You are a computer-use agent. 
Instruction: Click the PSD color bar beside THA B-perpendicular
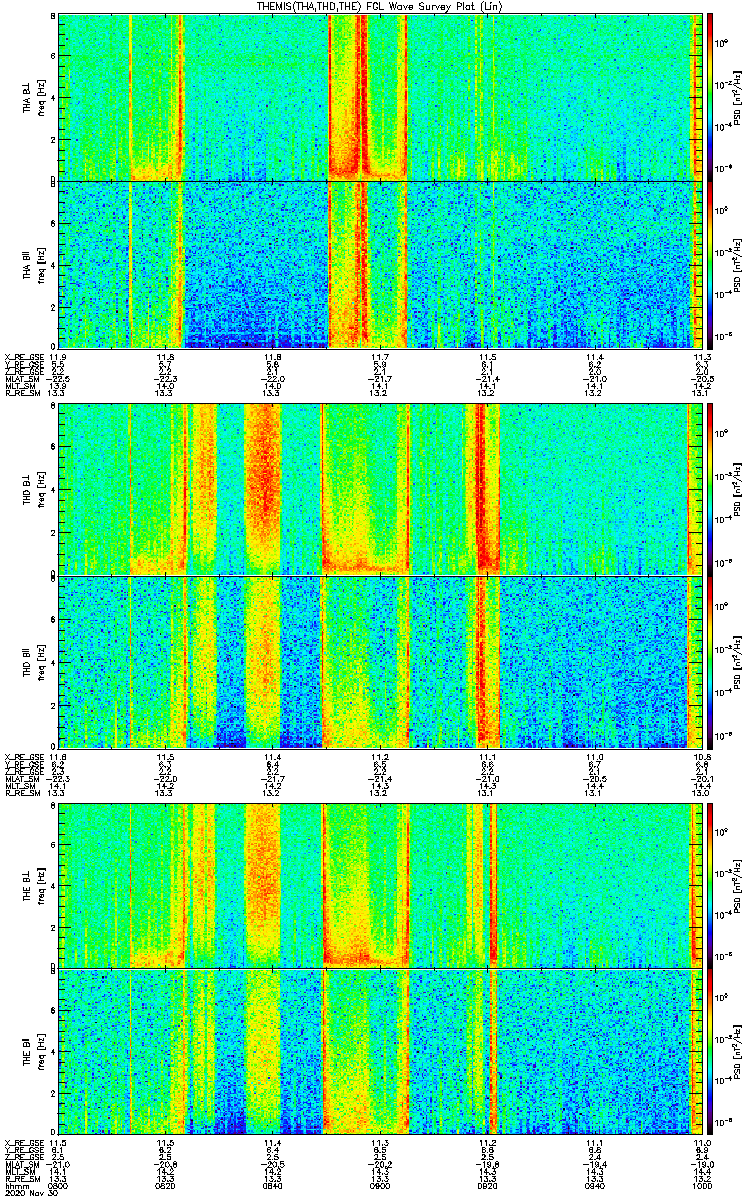coord(711,97)
